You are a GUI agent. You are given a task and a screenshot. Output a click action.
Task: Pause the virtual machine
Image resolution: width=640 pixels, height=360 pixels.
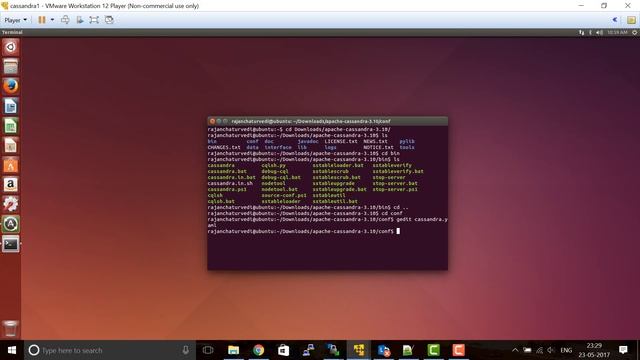click(42, 20)
